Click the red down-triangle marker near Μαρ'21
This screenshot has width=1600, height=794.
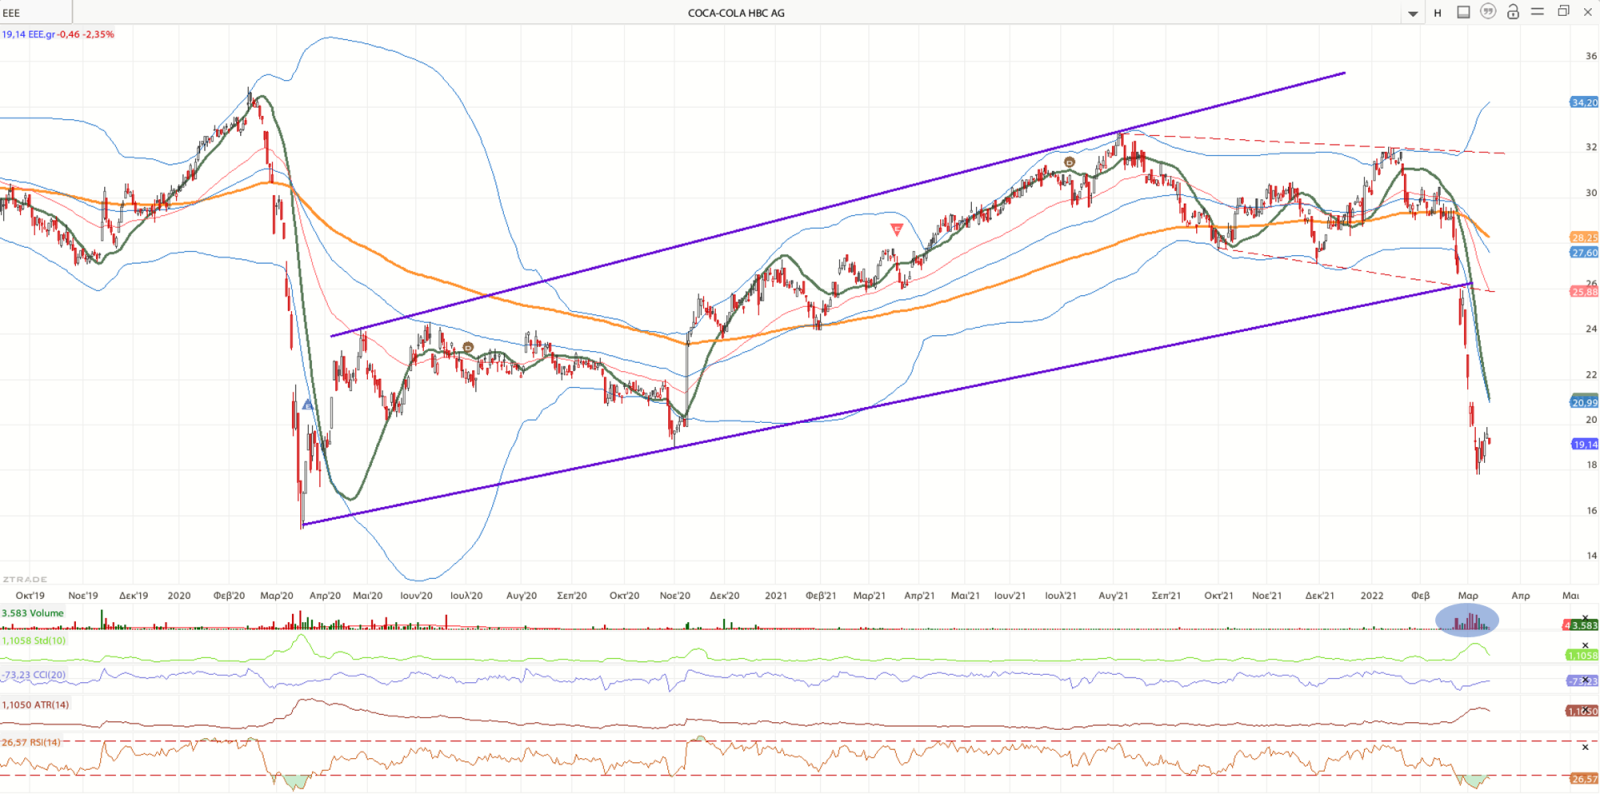point(896,229)
